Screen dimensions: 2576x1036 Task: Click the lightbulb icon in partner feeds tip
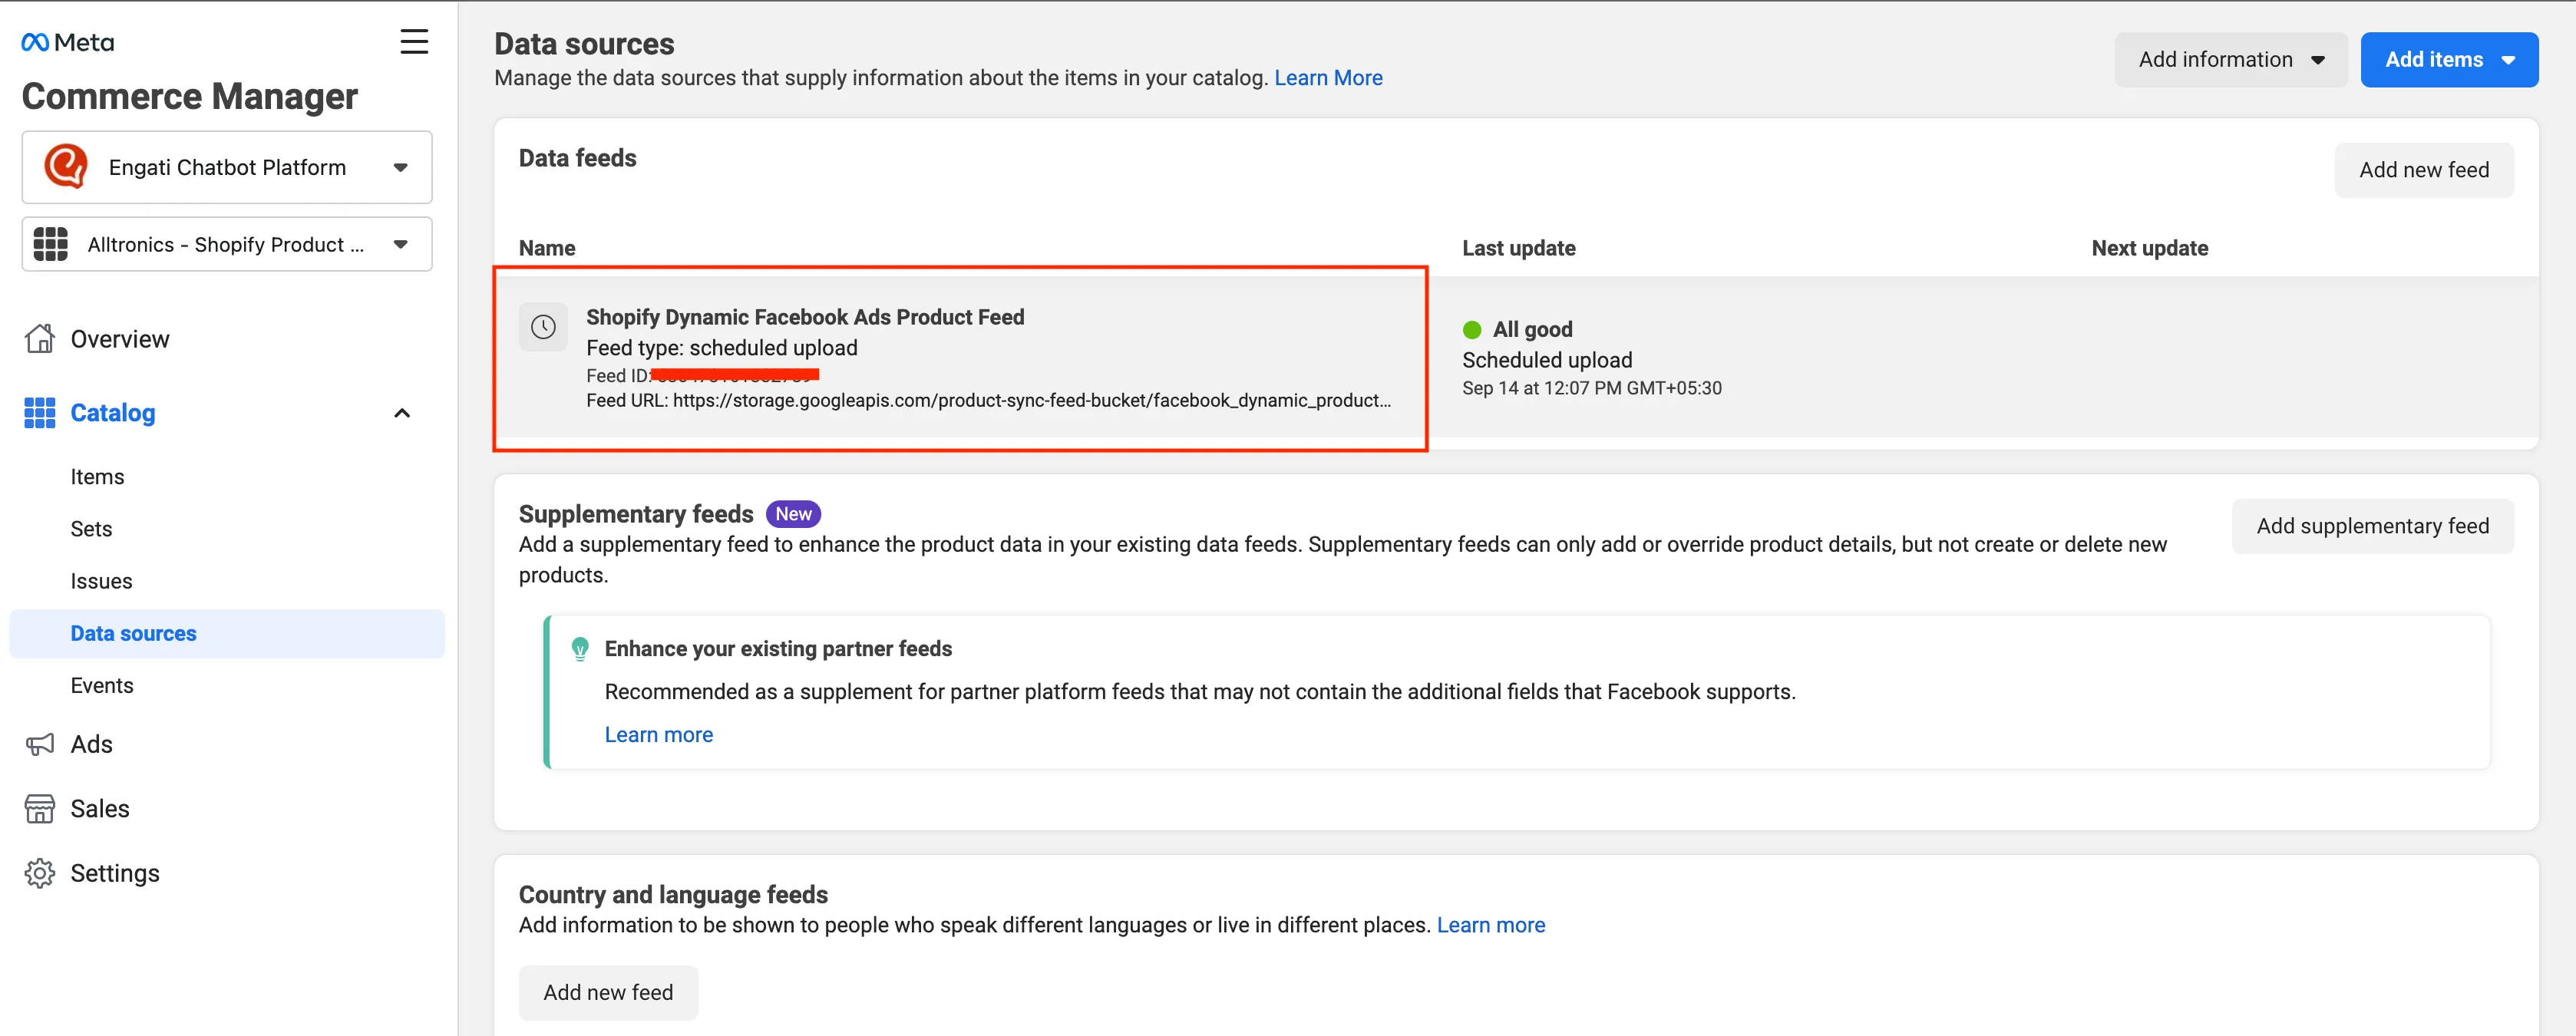click(580, 649)
